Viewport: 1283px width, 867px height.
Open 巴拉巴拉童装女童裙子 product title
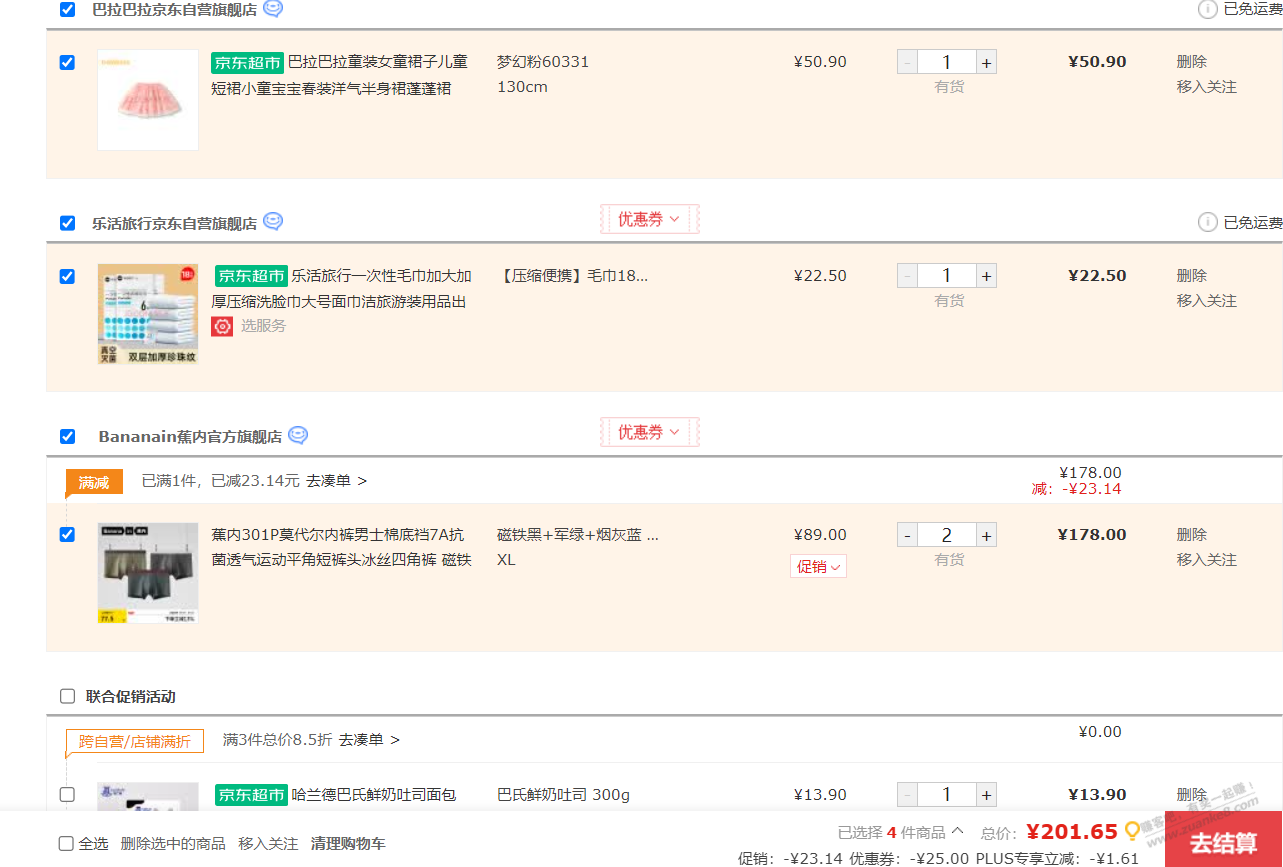[x=339, y=75]
